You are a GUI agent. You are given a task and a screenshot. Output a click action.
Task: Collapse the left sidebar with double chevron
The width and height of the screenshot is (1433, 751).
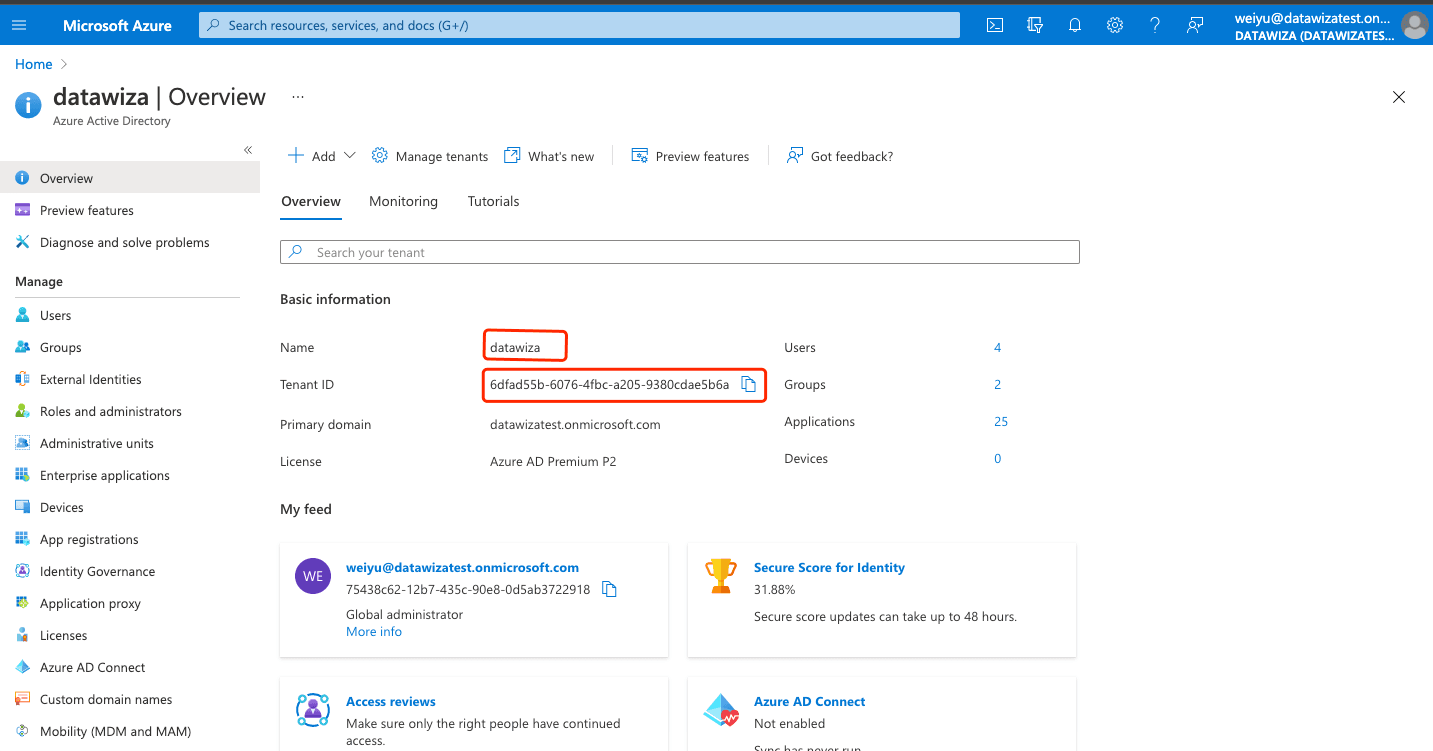point(248,150)
